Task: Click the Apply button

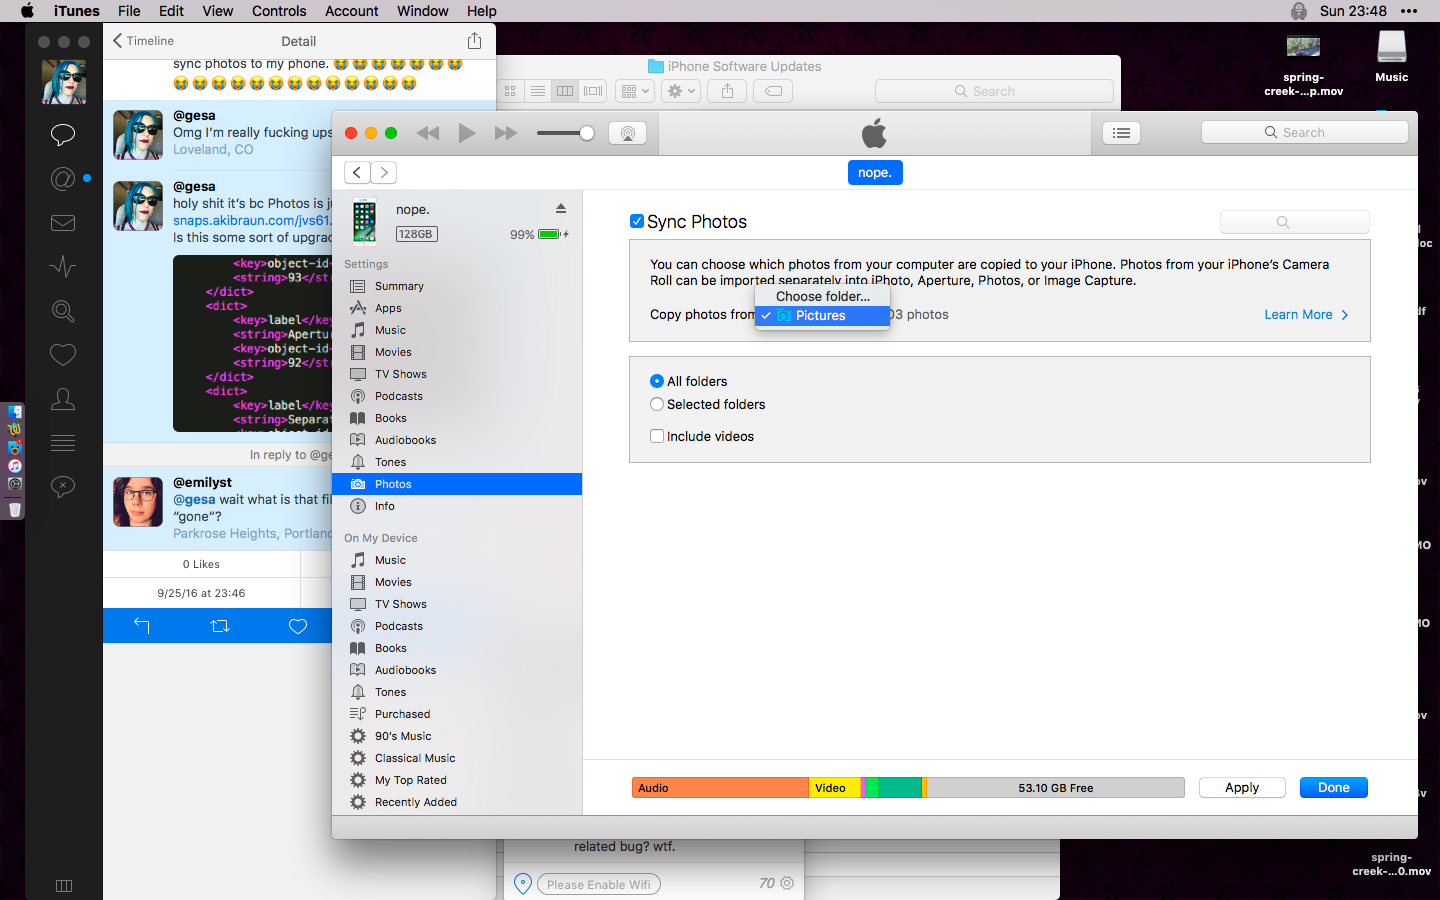Action: click(x=1242, y=788)
